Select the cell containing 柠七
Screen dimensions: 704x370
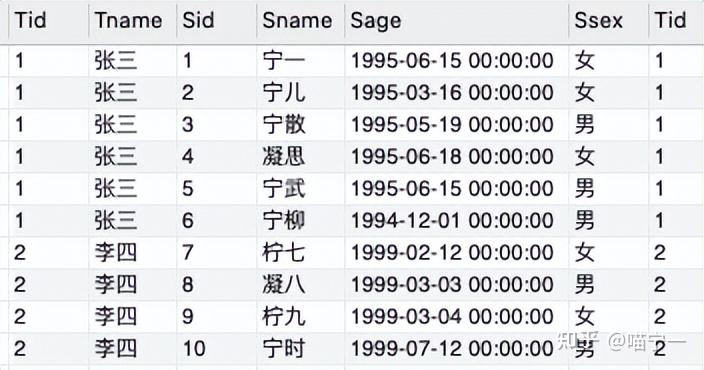(300, 253)
